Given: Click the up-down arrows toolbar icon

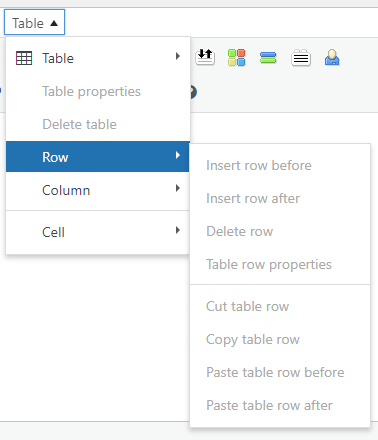Looking at the screenshot, I should pyautogui.click(x=205, y=57).
